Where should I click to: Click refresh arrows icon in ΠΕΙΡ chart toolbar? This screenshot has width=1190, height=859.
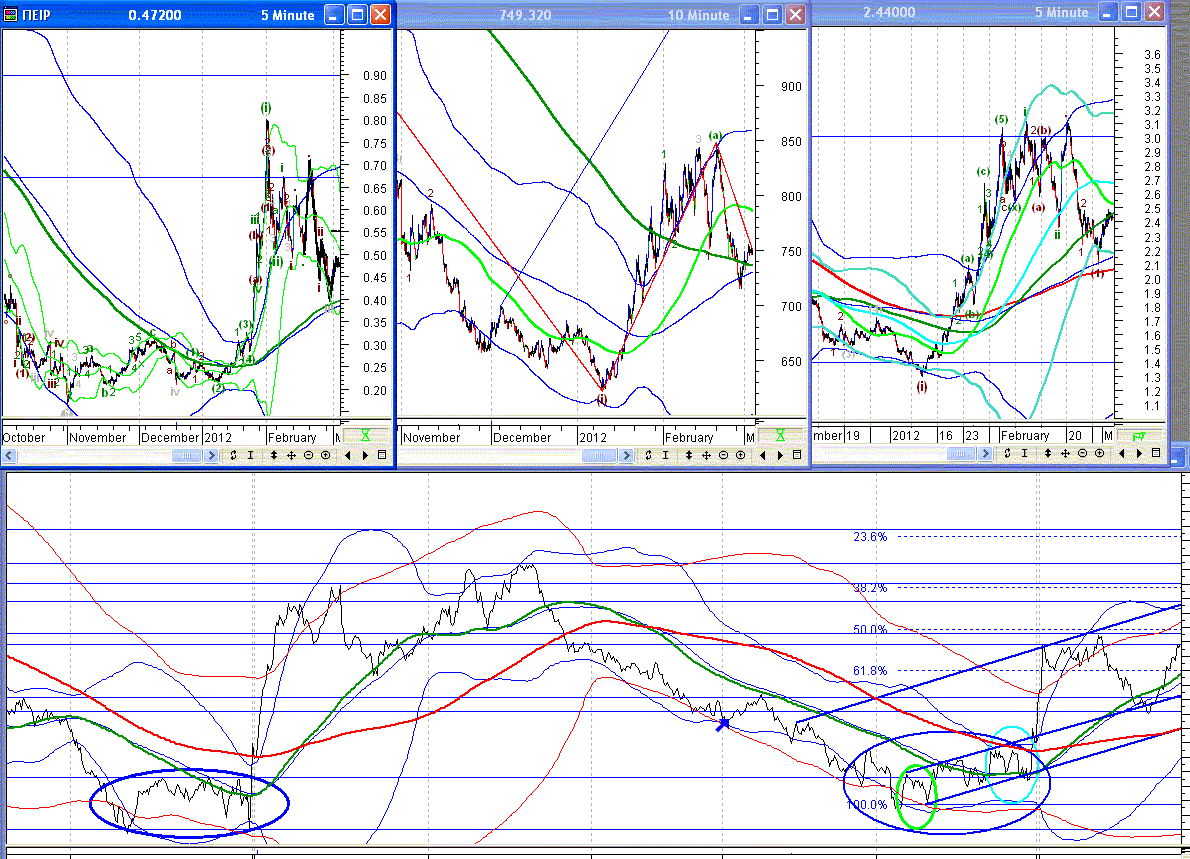coord(234,455)
